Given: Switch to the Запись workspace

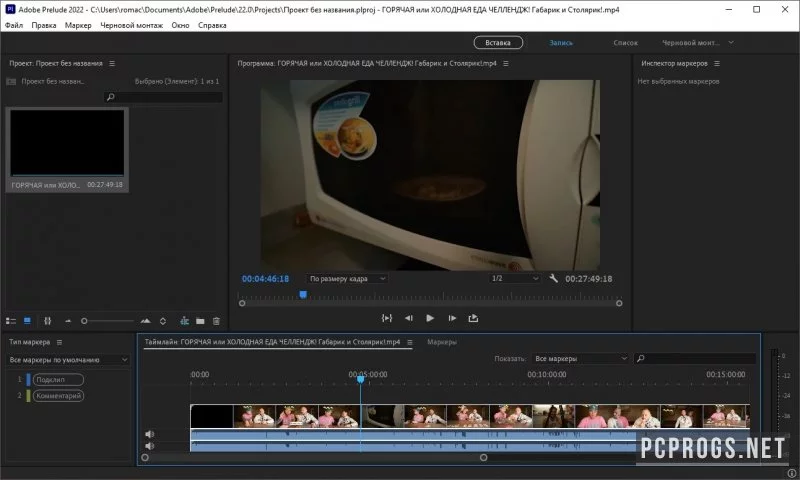Looking at the screenshot, I should coord(561,43).
